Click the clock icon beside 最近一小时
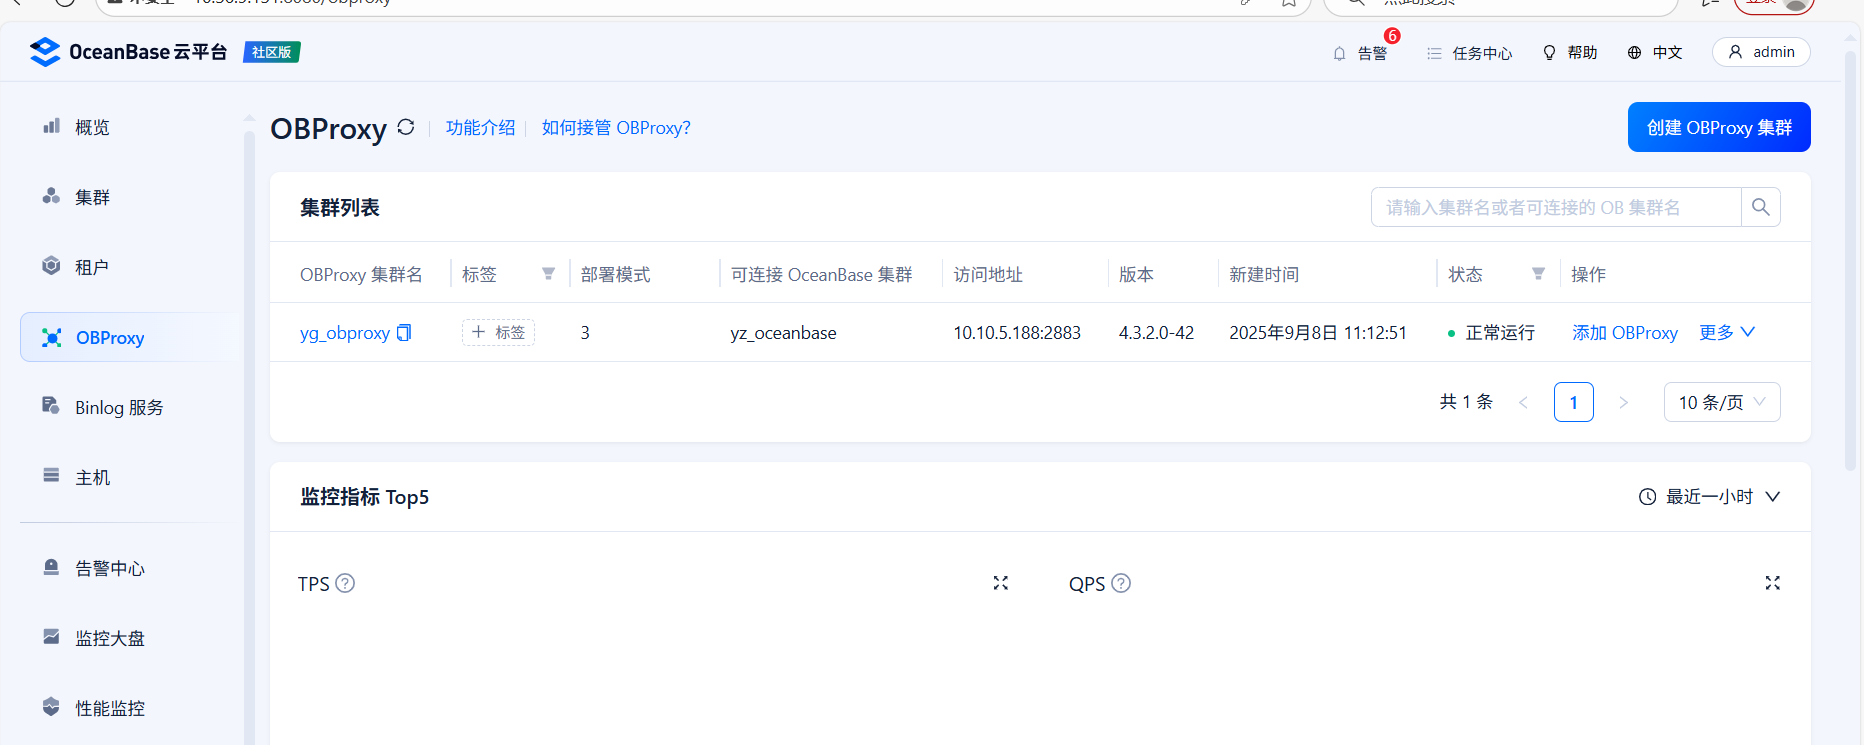This screenshot has height=745, width=1864. point(1647,497)
